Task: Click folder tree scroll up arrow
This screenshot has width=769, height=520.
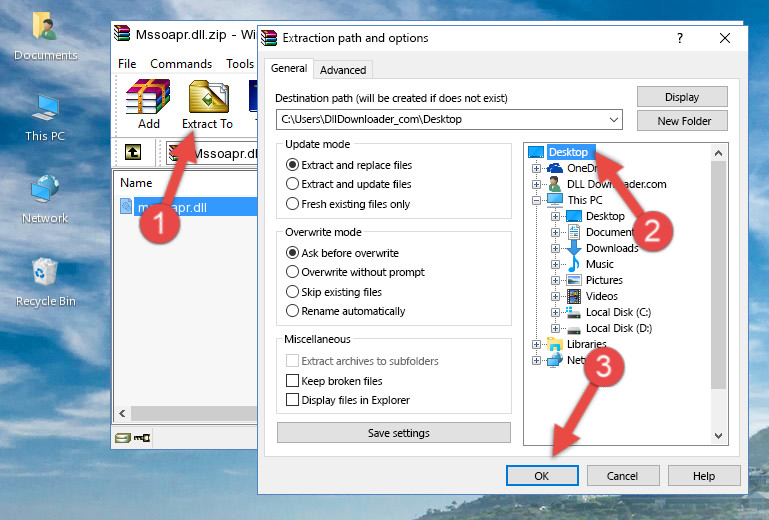Action: [x=718, y=153]
